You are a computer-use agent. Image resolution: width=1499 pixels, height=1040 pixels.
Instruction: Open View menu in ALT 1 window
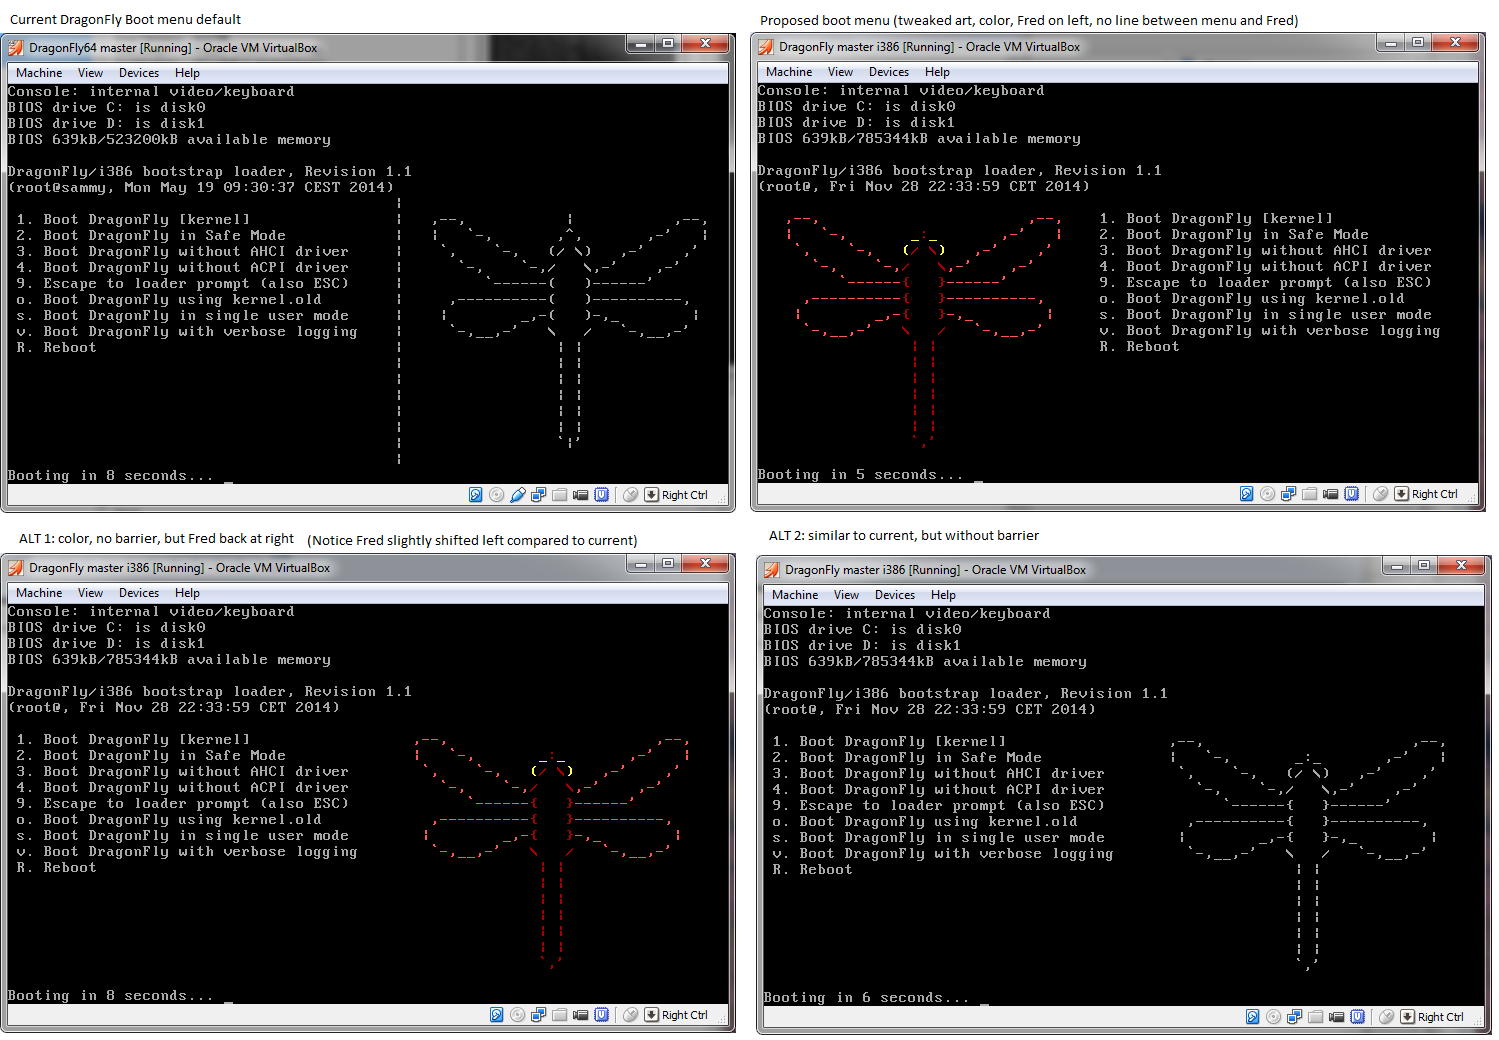[x=90, y=593]
